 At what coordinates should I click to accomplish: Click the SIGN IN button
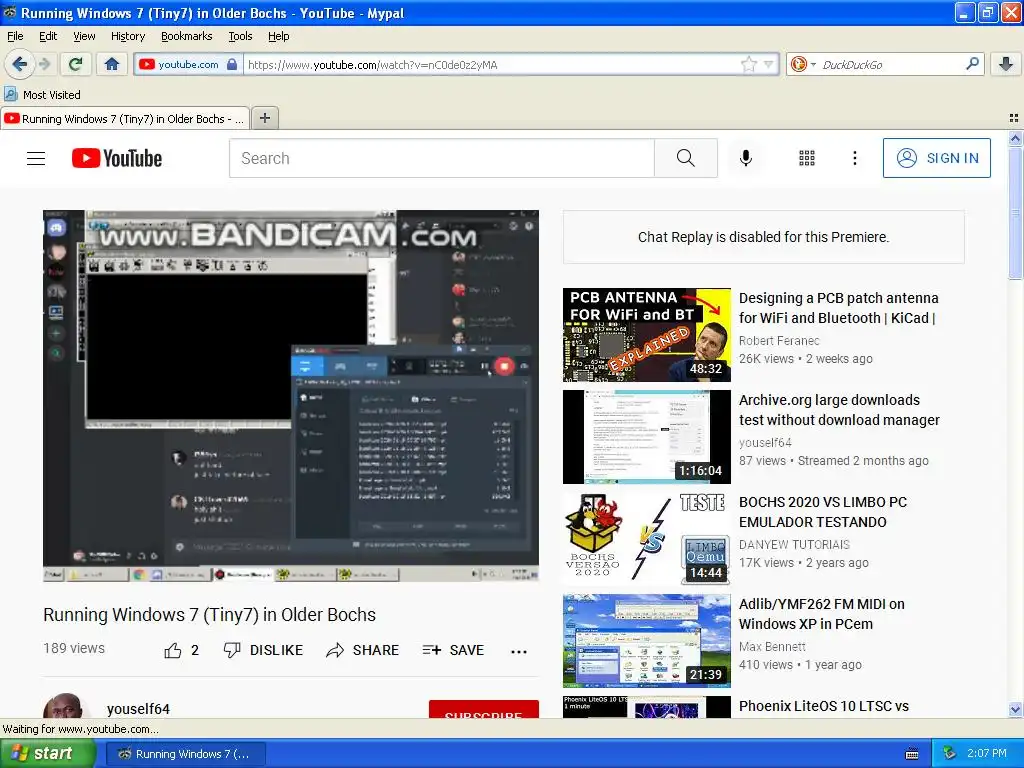pyautogui.click(x=936, y=158)
